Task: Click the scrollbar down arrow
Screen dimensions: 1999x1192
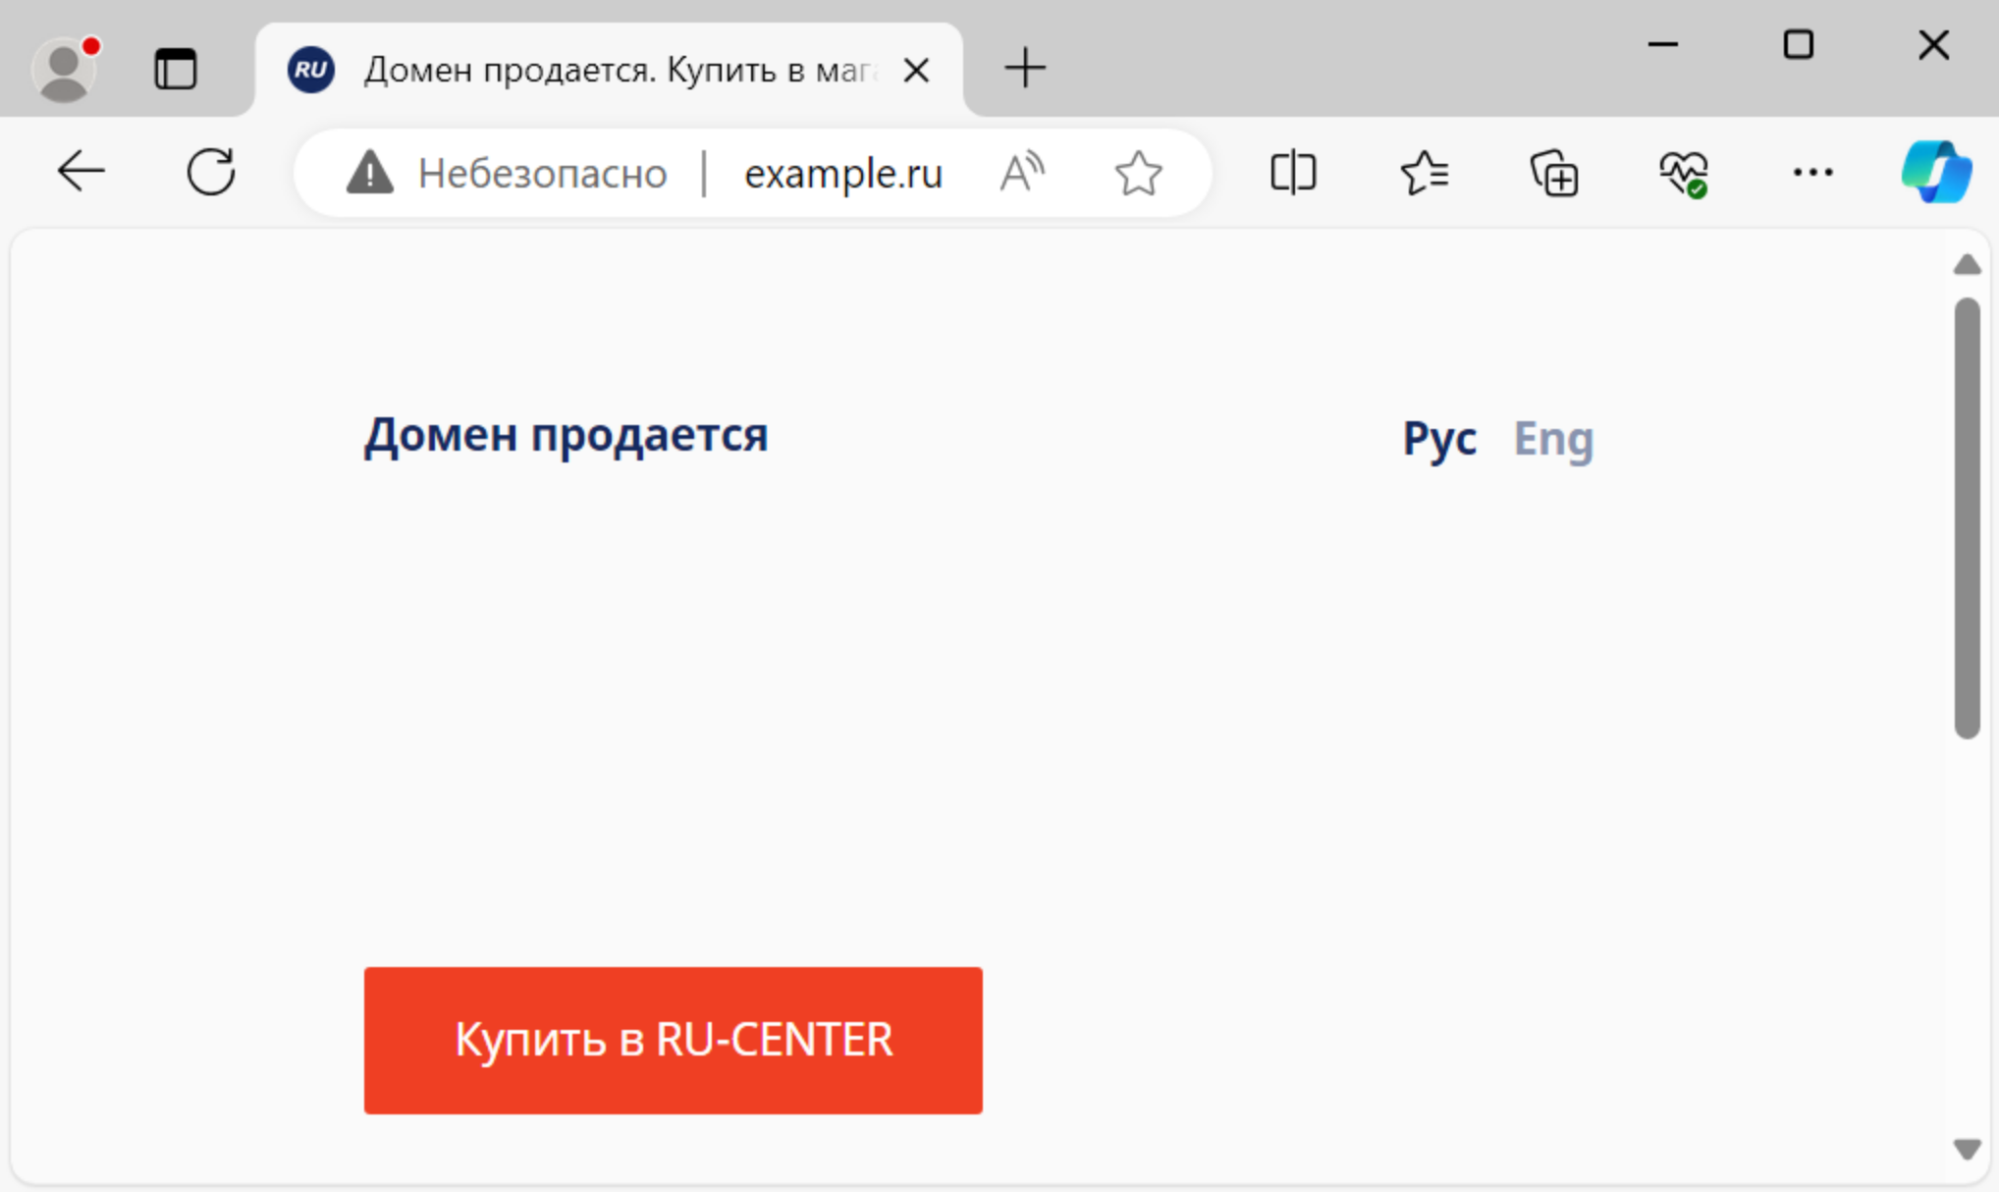Action: (1967, 1149)
